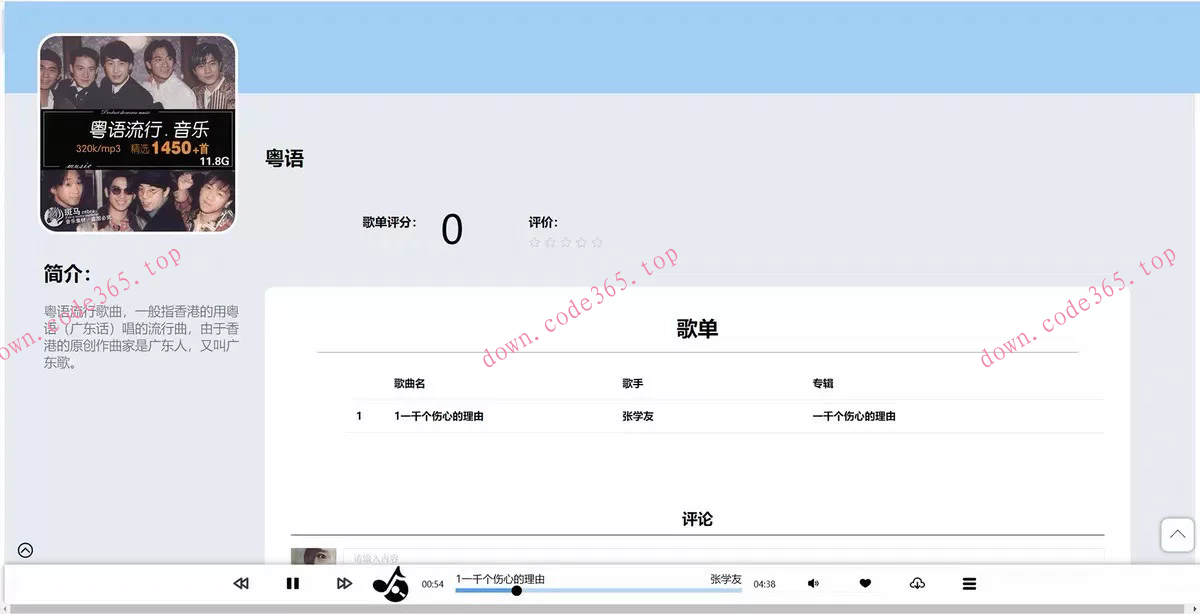The height and width of the screenshot is (614, 1200).
Task: Open the volume speaker icon
Action: (x=813, y=583)
